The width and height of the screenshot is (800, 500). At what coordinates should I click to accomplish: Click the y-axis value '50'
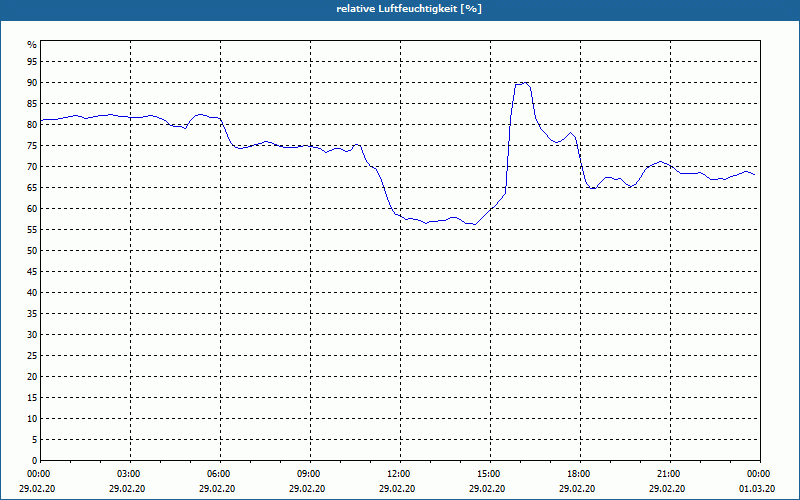click(32, 251)
